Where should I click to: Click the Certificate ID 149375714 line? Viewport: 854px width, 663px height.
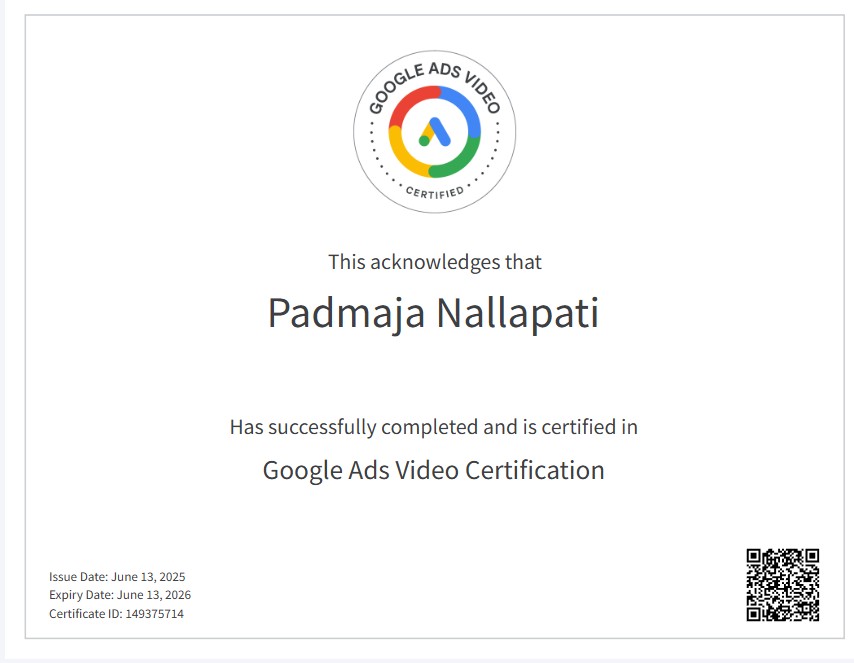point(116,613)
